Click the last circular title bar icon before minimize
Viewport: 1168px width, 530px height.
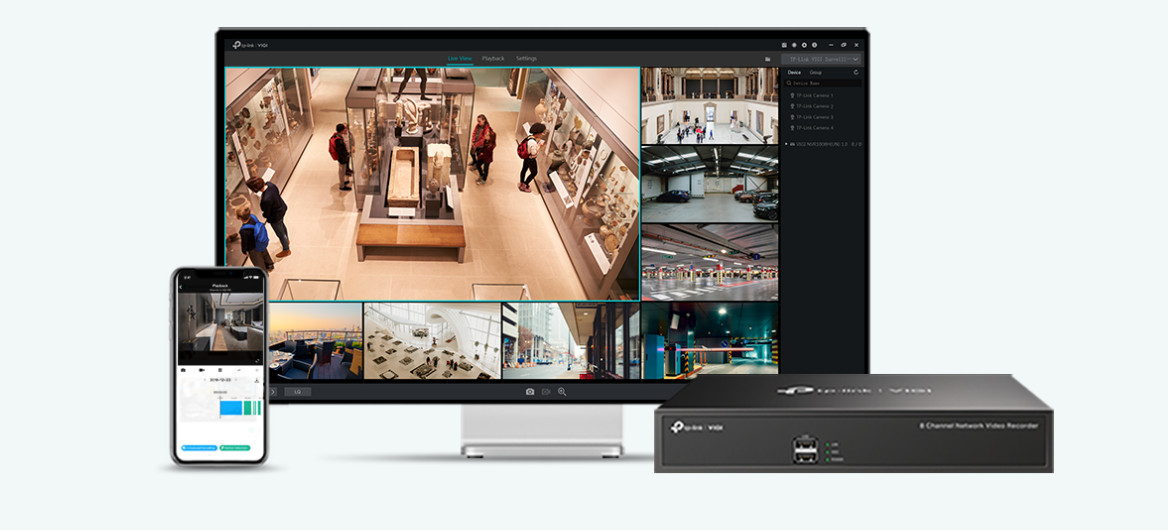pyautogui.click(x=814, y=45)
